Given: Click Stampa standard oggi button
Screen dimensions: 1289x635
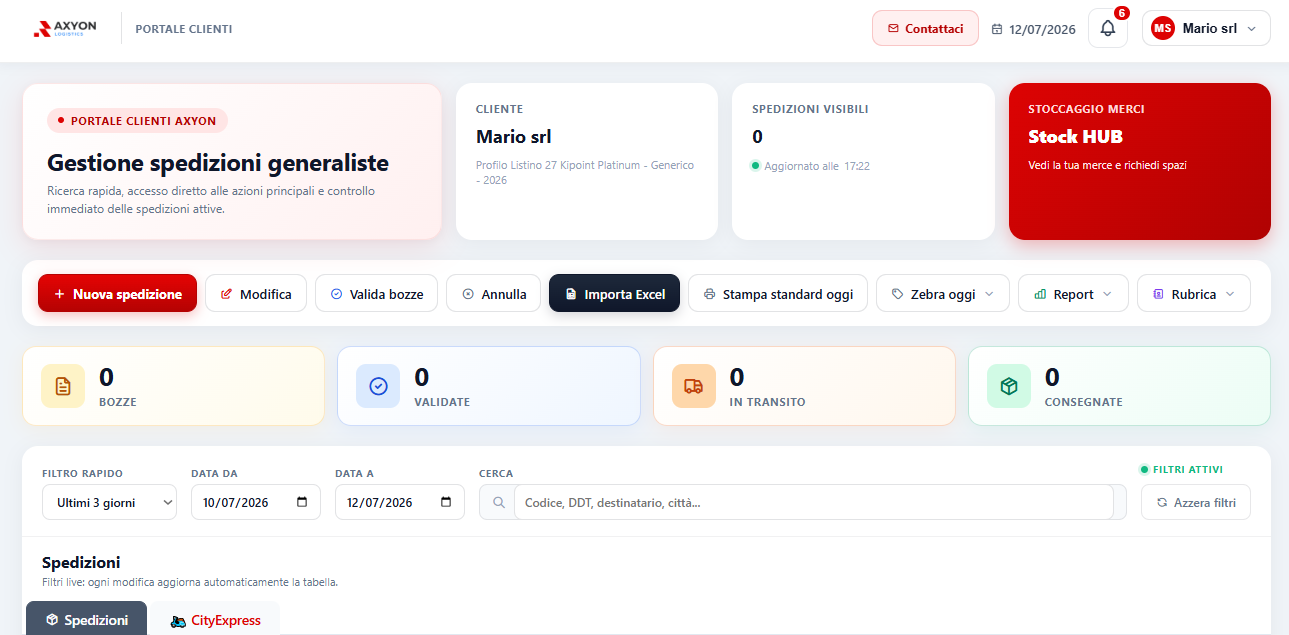Looking at the screenshot, I should click(778, 294).
